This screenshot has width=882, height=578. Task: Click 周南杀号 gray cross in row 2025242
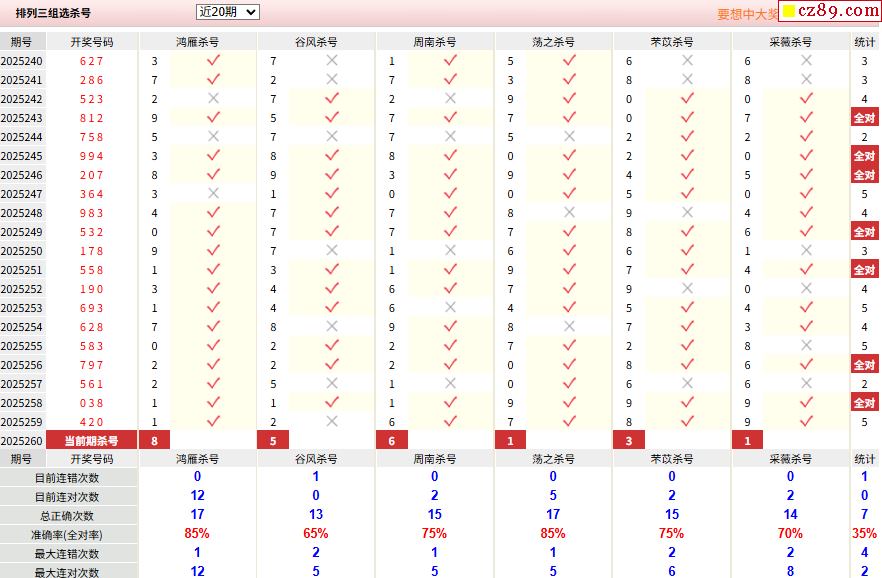(450, 98)
